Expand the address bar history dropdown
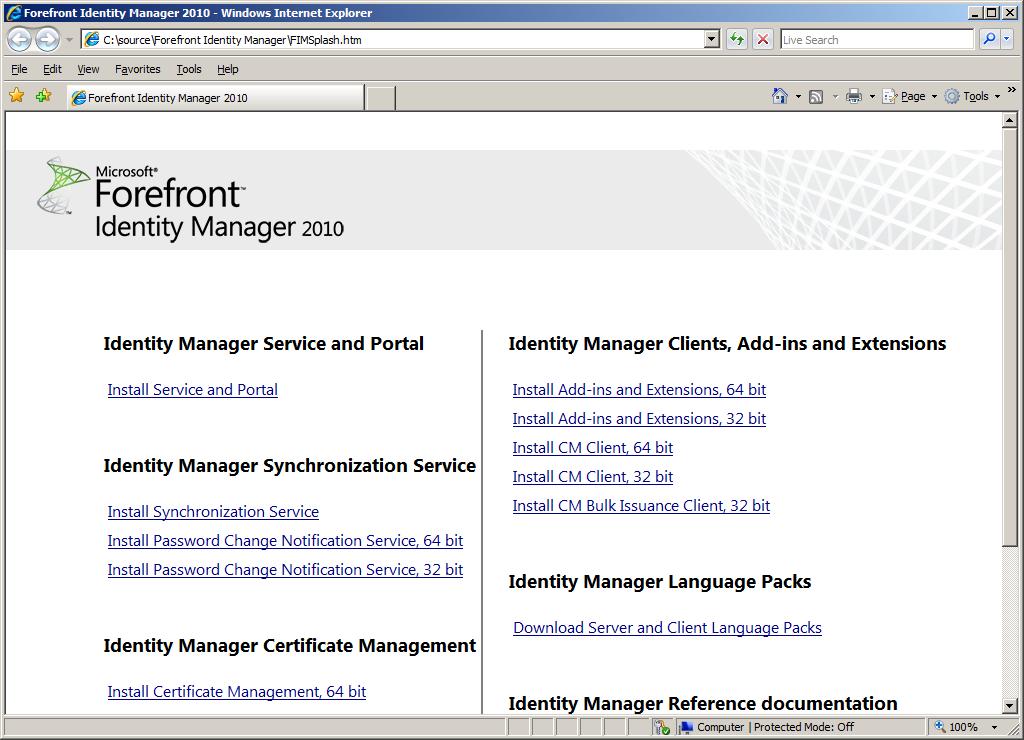 (x=712, y=39)
